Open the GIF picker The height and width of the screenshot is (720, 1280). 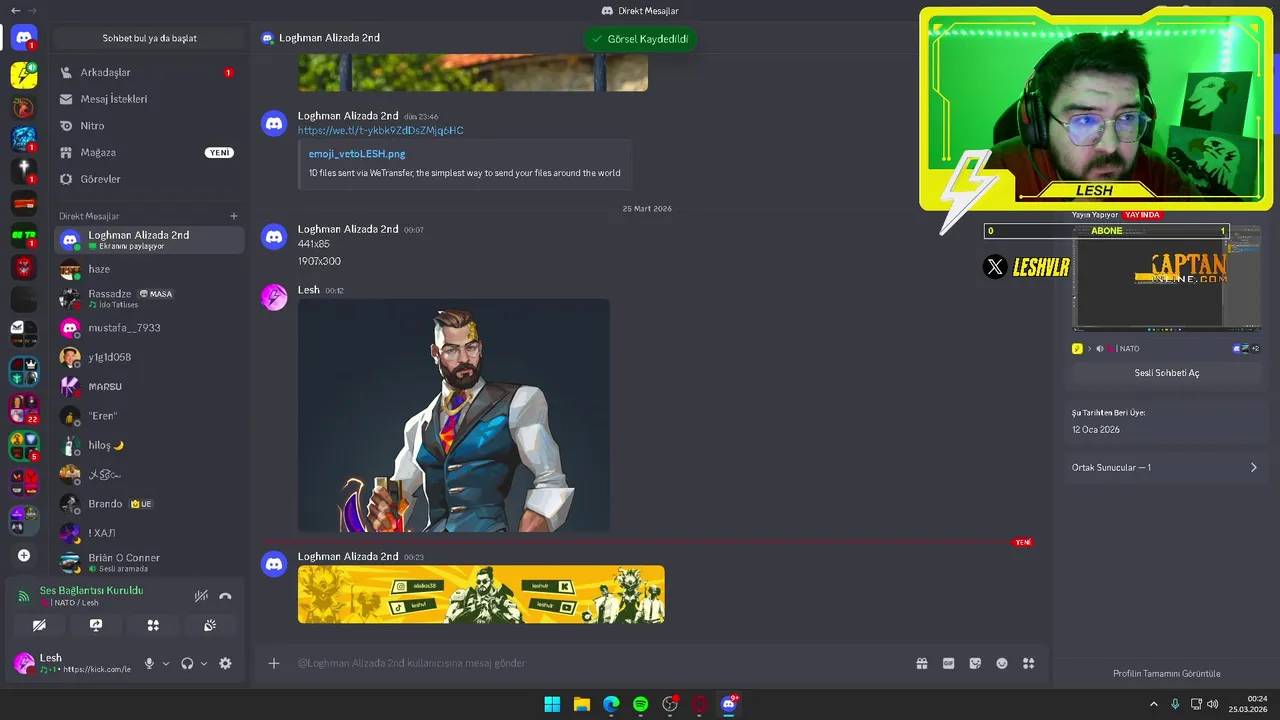coord(948,663)
